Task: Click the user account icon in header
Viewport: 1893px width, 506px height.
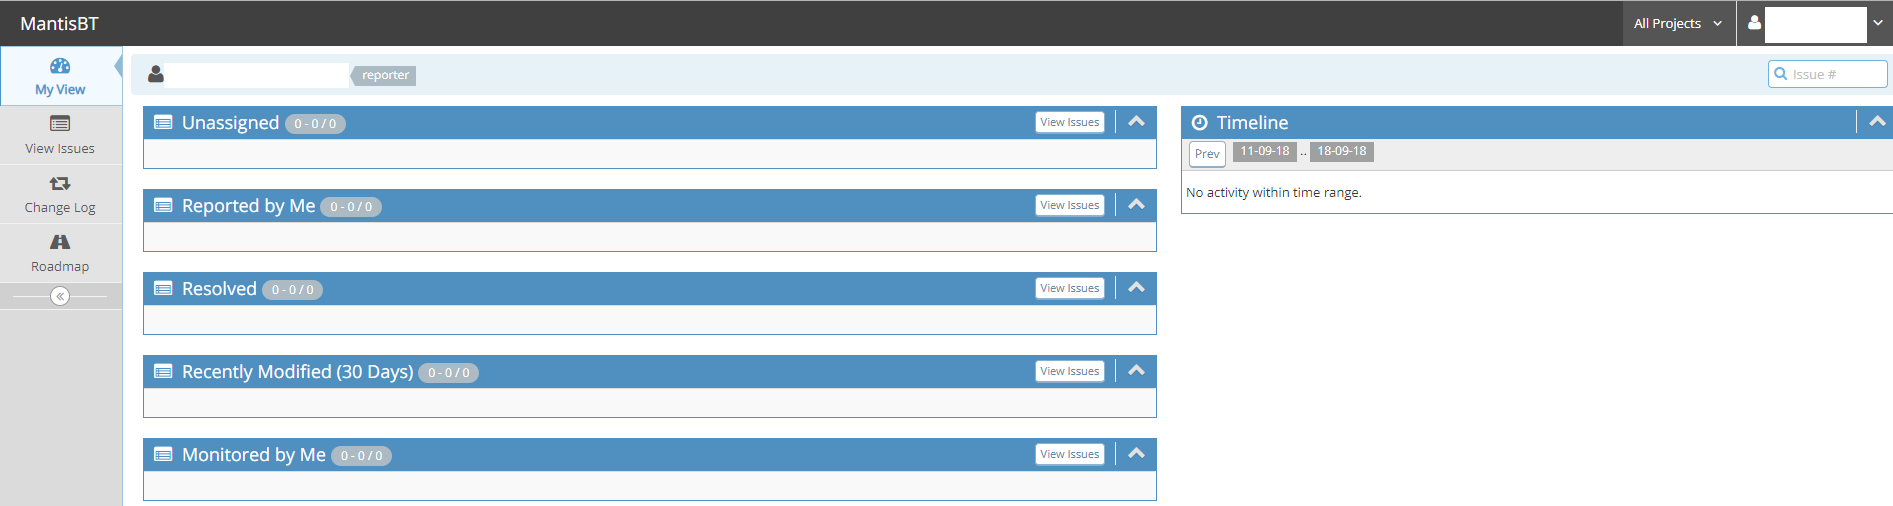Action: pyautogui.click(x=1754, y=22)
